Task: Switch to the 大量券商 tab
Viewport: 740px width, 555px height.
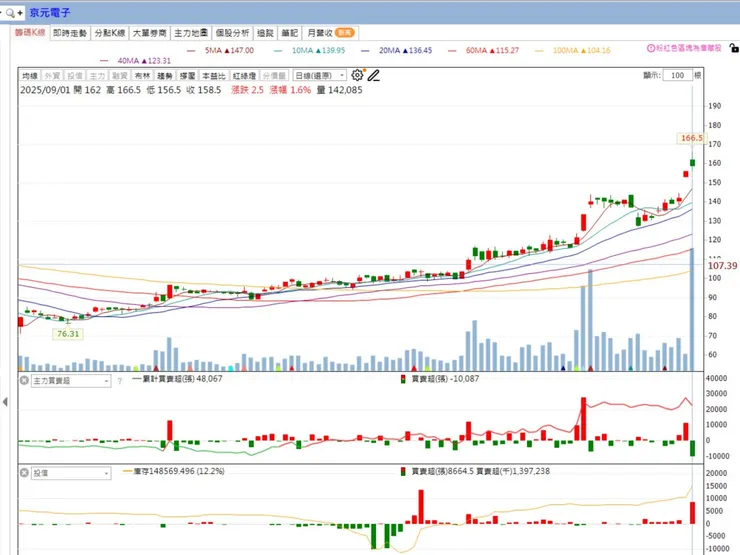Action: tap(150, 33)
